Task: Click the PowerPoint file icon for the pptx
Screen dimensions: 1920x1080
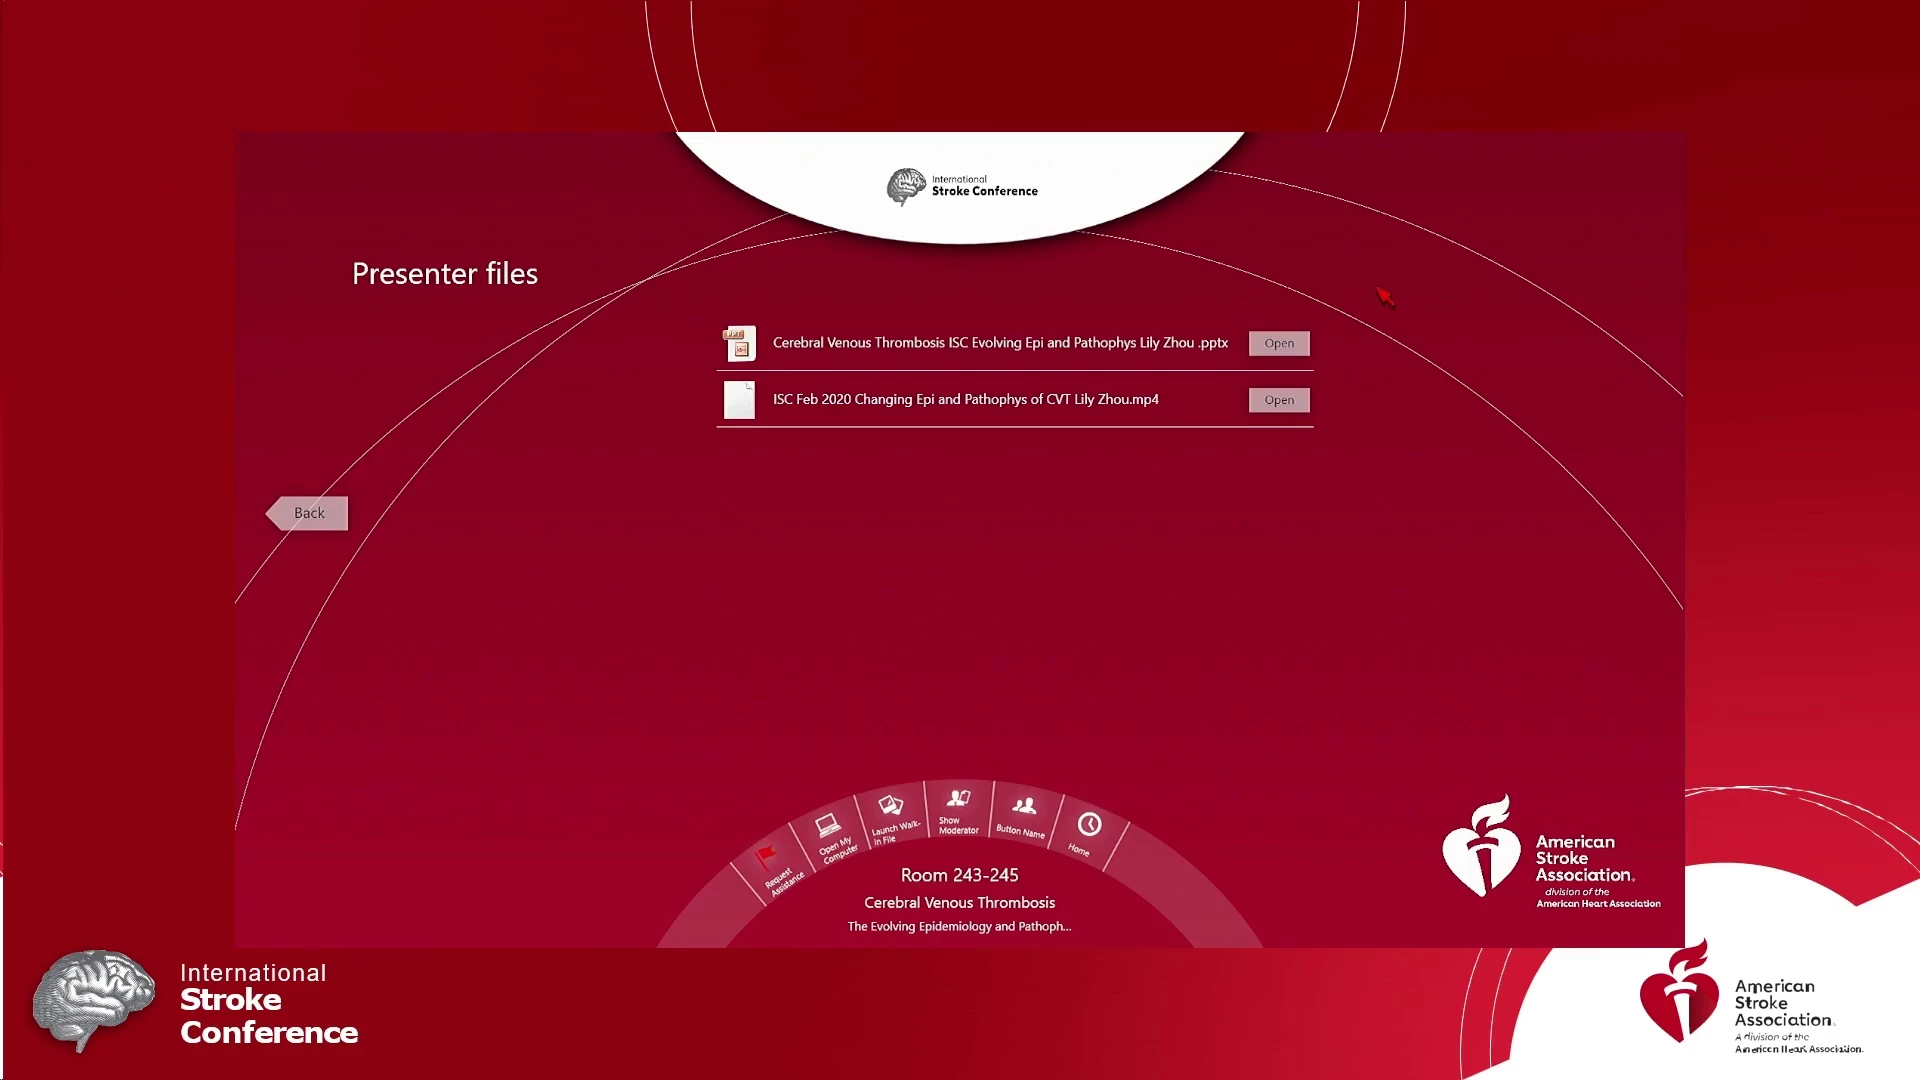Action: [x=740, y=343]
